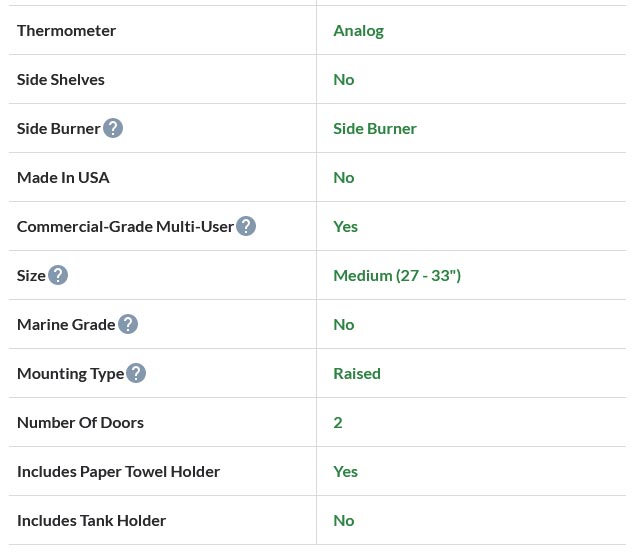
Task: Click the Raised mounting type value
Action: [x=357, y=373]
